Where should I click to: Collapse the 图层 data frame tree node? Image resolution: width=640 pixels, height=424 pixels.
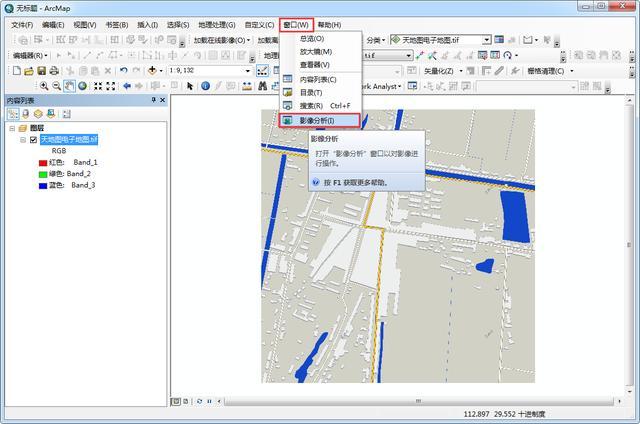pyautogui.click(x=12, y=129)
